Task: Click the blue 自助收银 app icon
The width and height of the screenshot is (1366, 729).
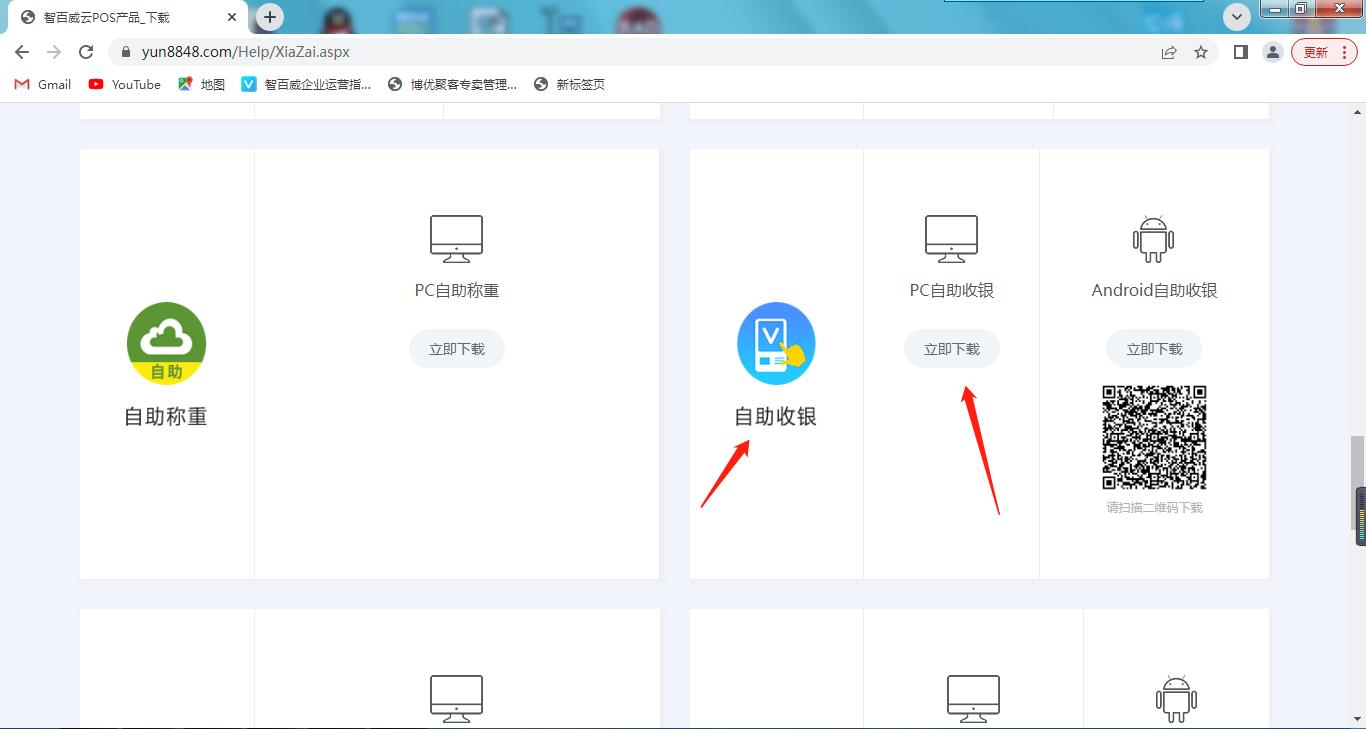Action: (x=776, y=343)
